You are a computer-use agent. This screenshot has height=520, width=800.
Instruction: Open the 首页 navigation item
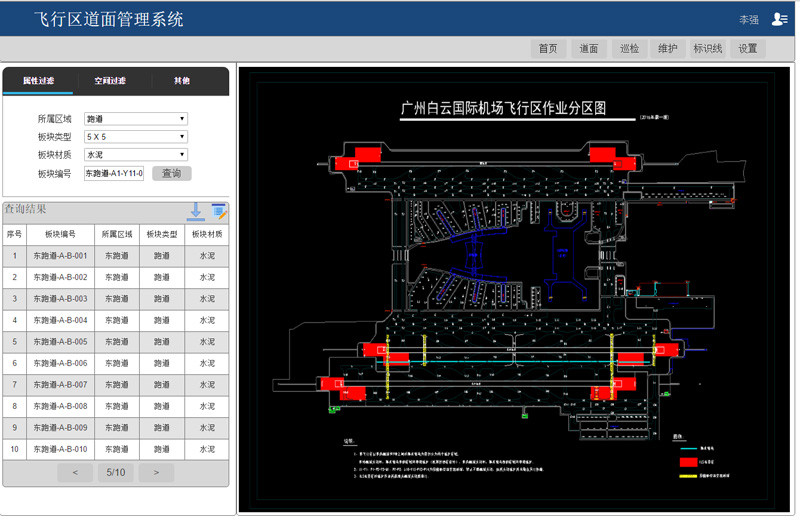[x=548, y=48]
